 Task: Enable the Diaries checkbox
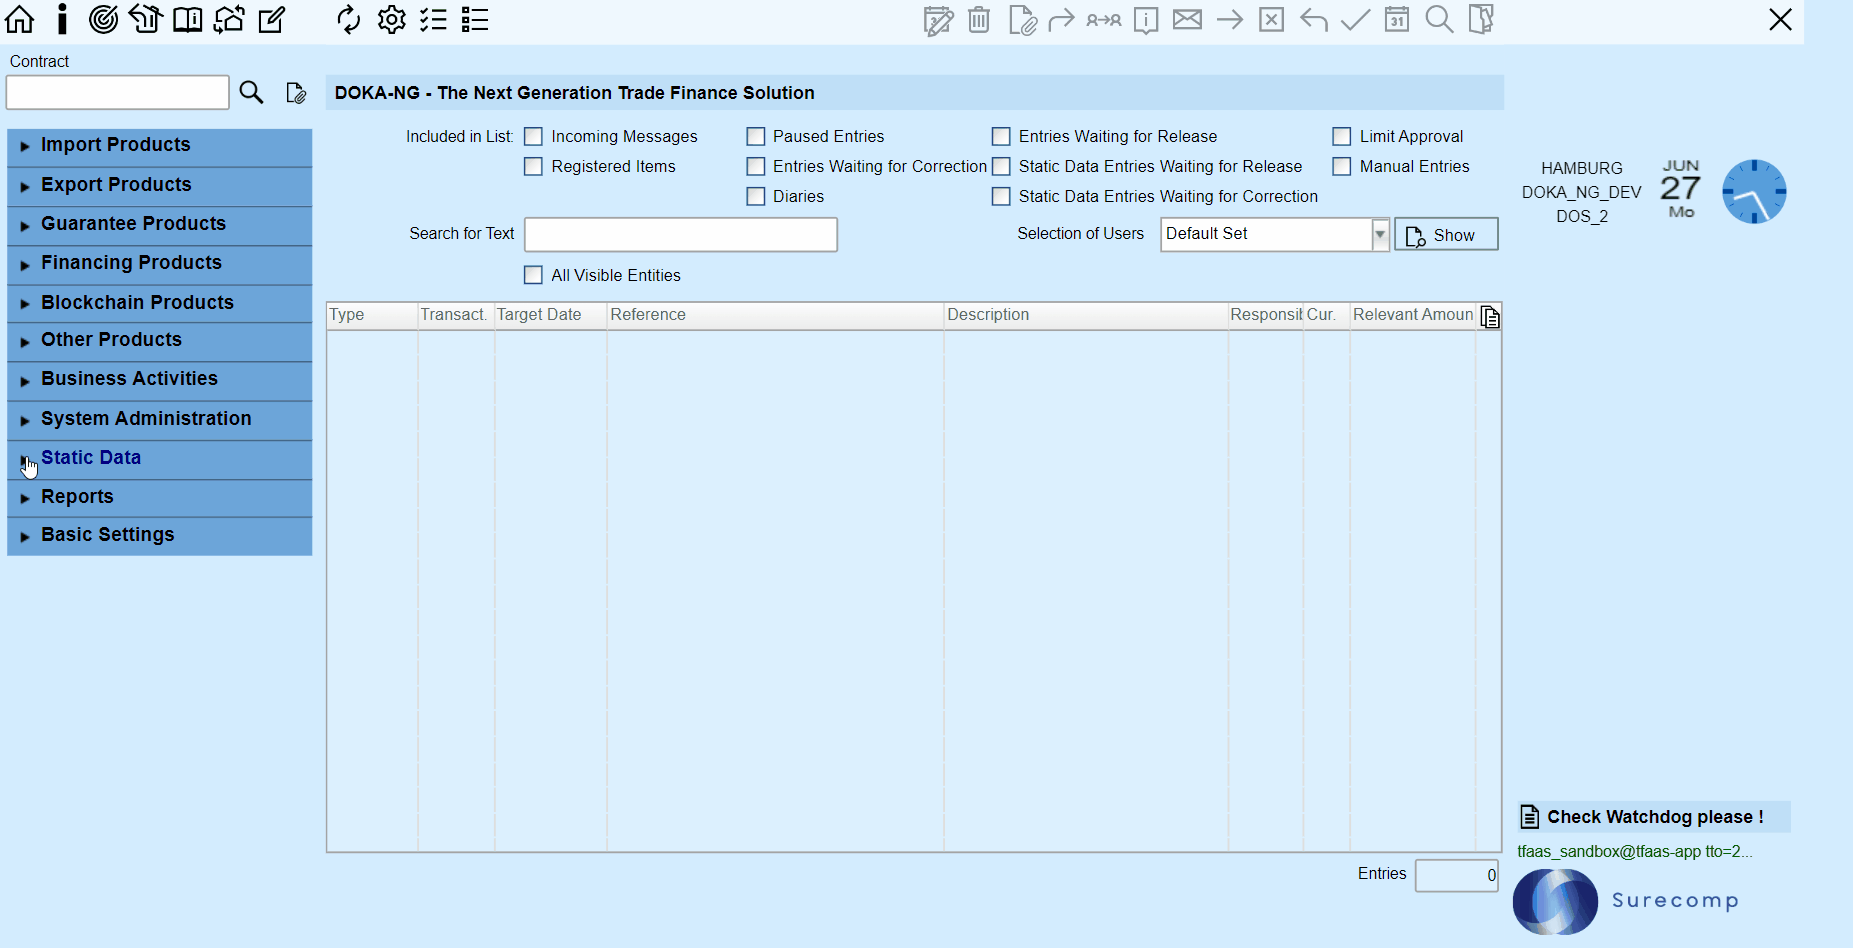pos(756,196)
